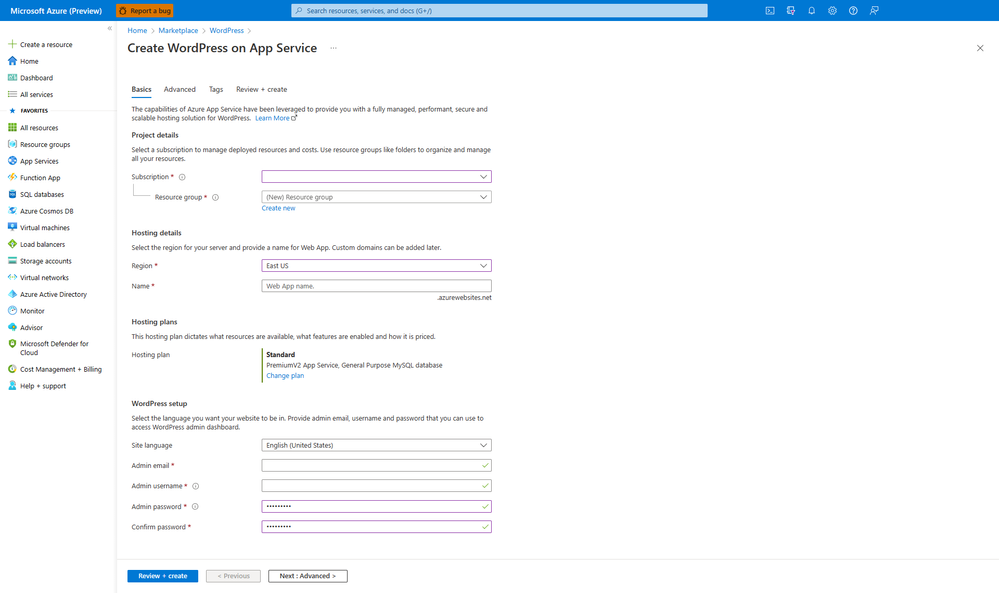Click the Admin username field

click(377, 486)
